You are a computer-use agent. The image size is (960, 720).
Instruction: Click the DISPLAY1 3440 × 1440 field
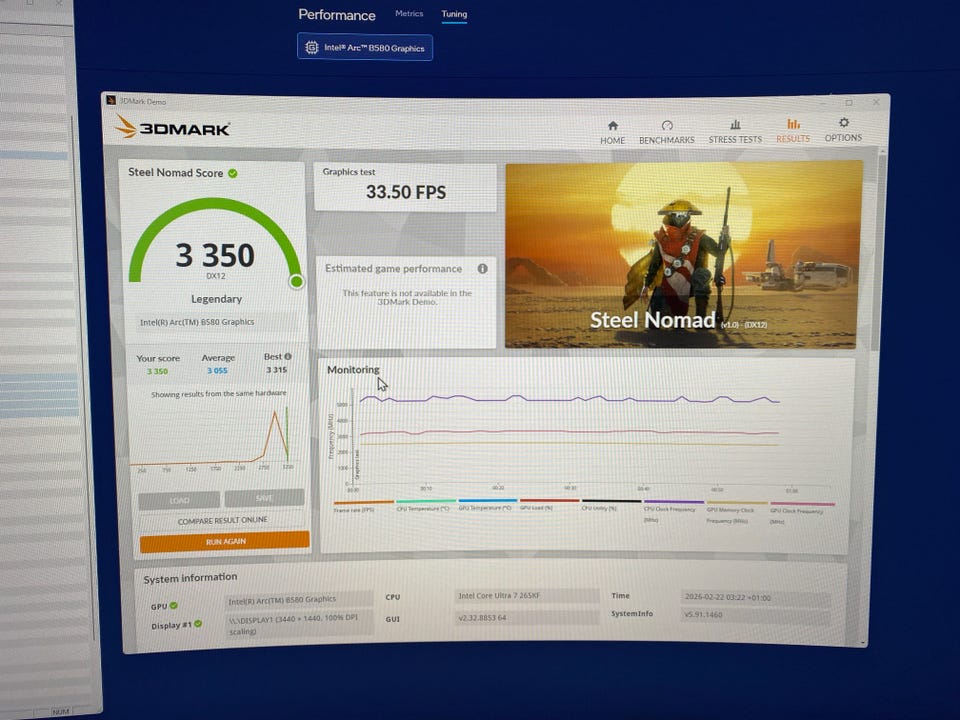coord(299,625)
